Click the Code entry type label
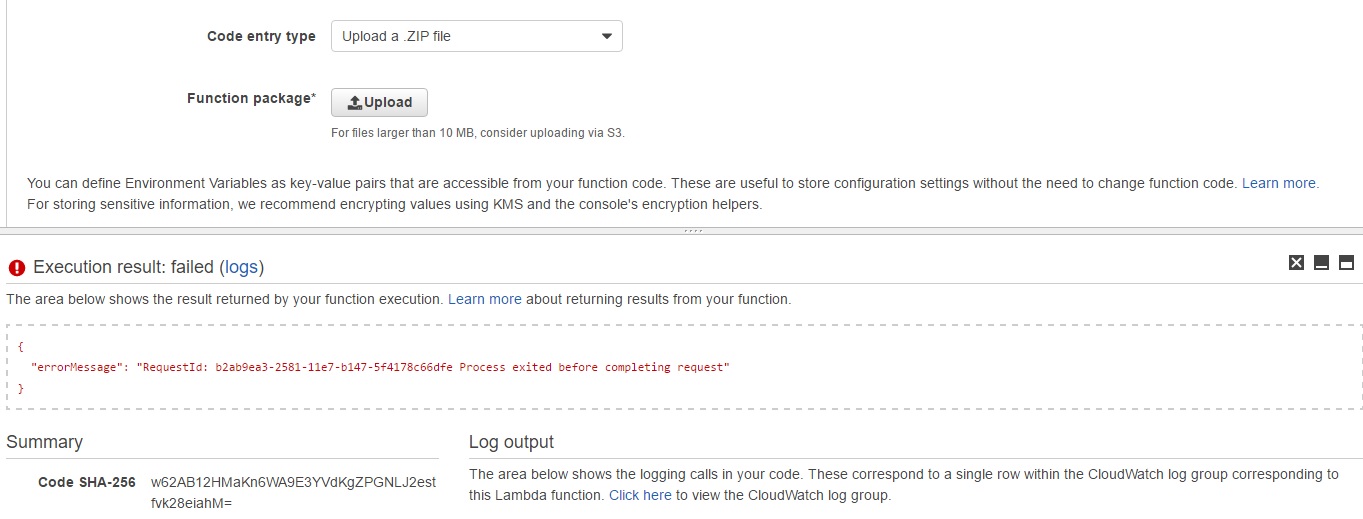This screenshot has width=1363, height=519. 261,36
